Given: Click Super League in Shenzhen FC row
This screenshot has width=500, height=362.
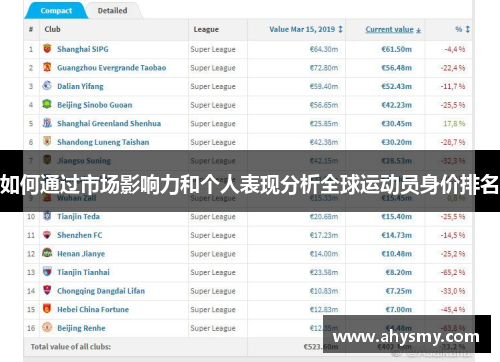Looking at the screenshot, I should click(x=213, y=235).
